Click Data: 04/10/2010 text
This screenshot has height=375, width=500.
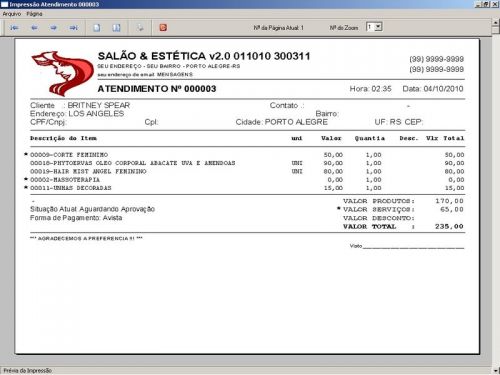[433, 89]
